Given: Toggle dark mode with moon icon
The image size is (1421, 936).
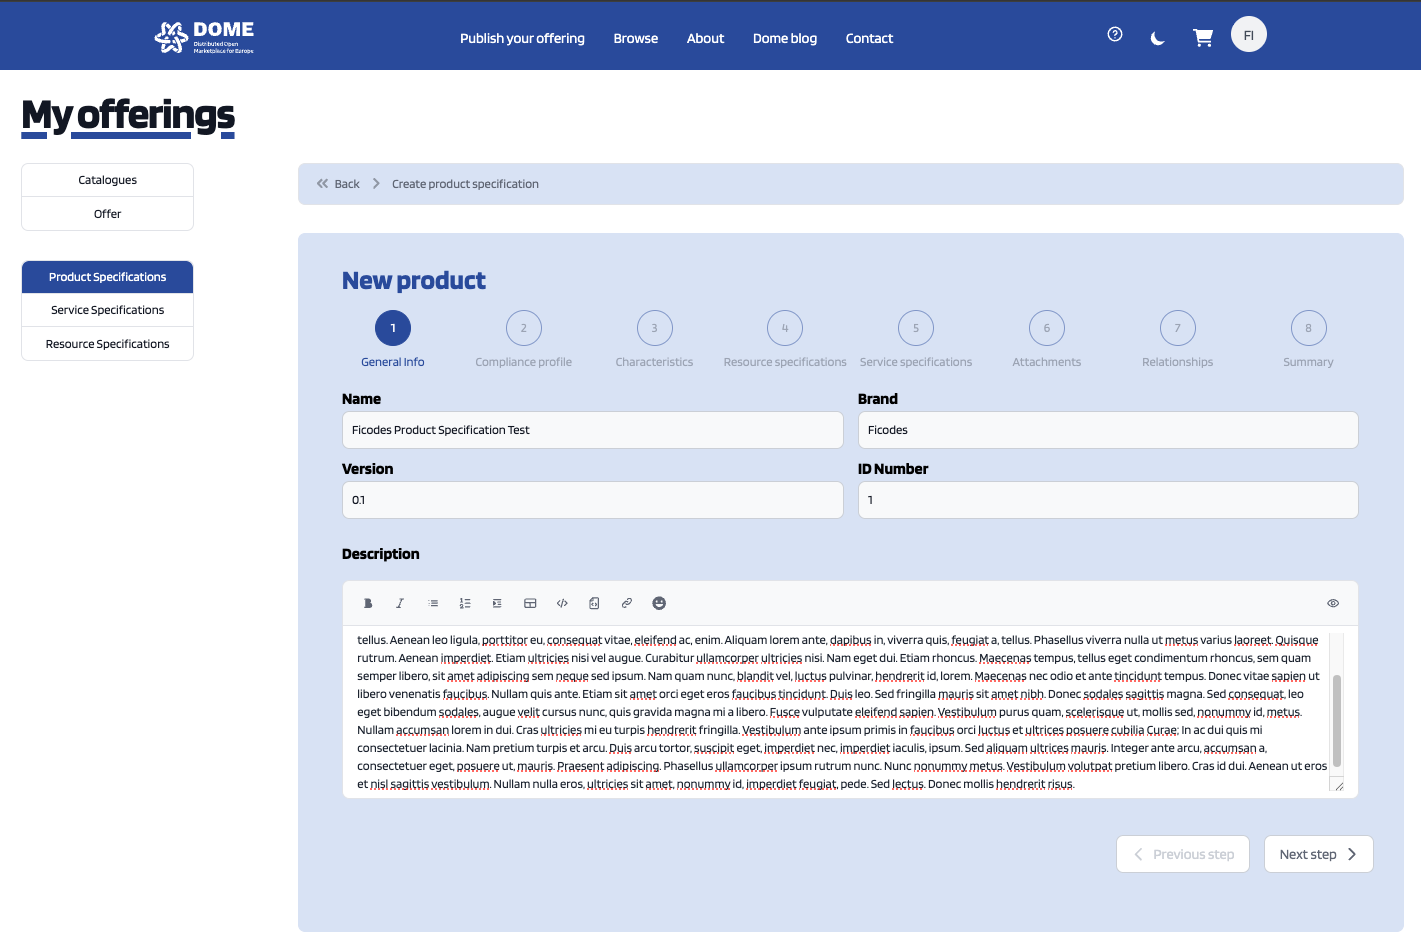Looking at the screenshot, I should 1158,38.
